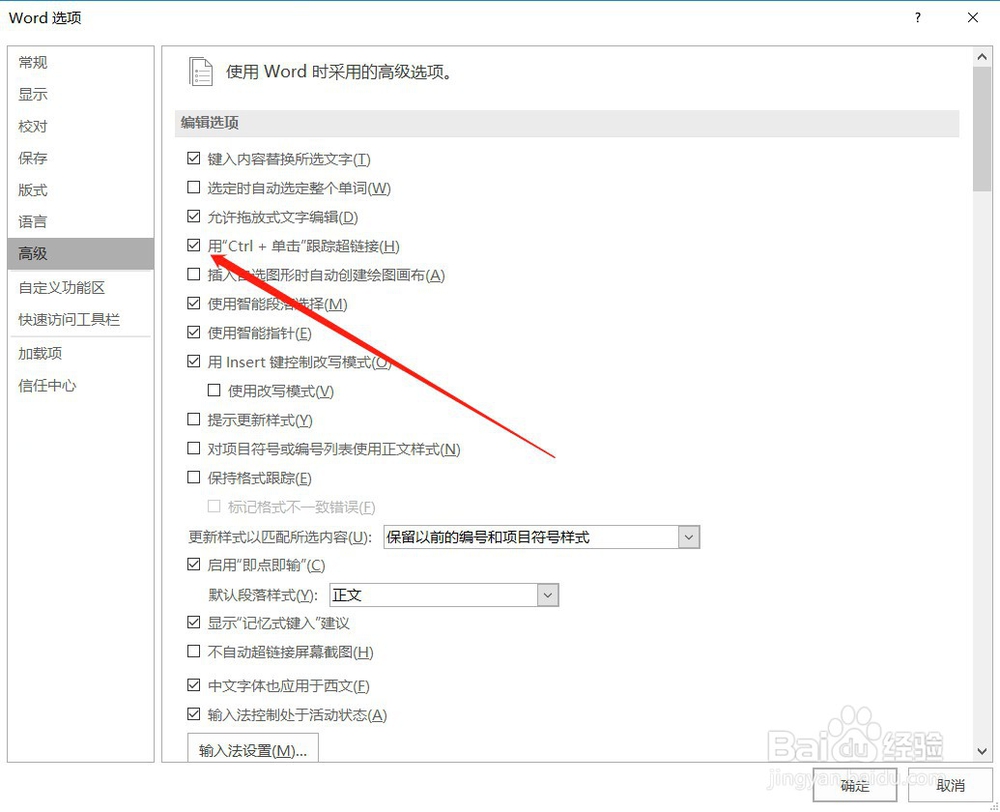Image resolution: width=1000 pixels, height=812 pixels.
Task: Uncheck 用"Ctrl + 单击"跟踪超链接(H)
Action: (194, 246)
